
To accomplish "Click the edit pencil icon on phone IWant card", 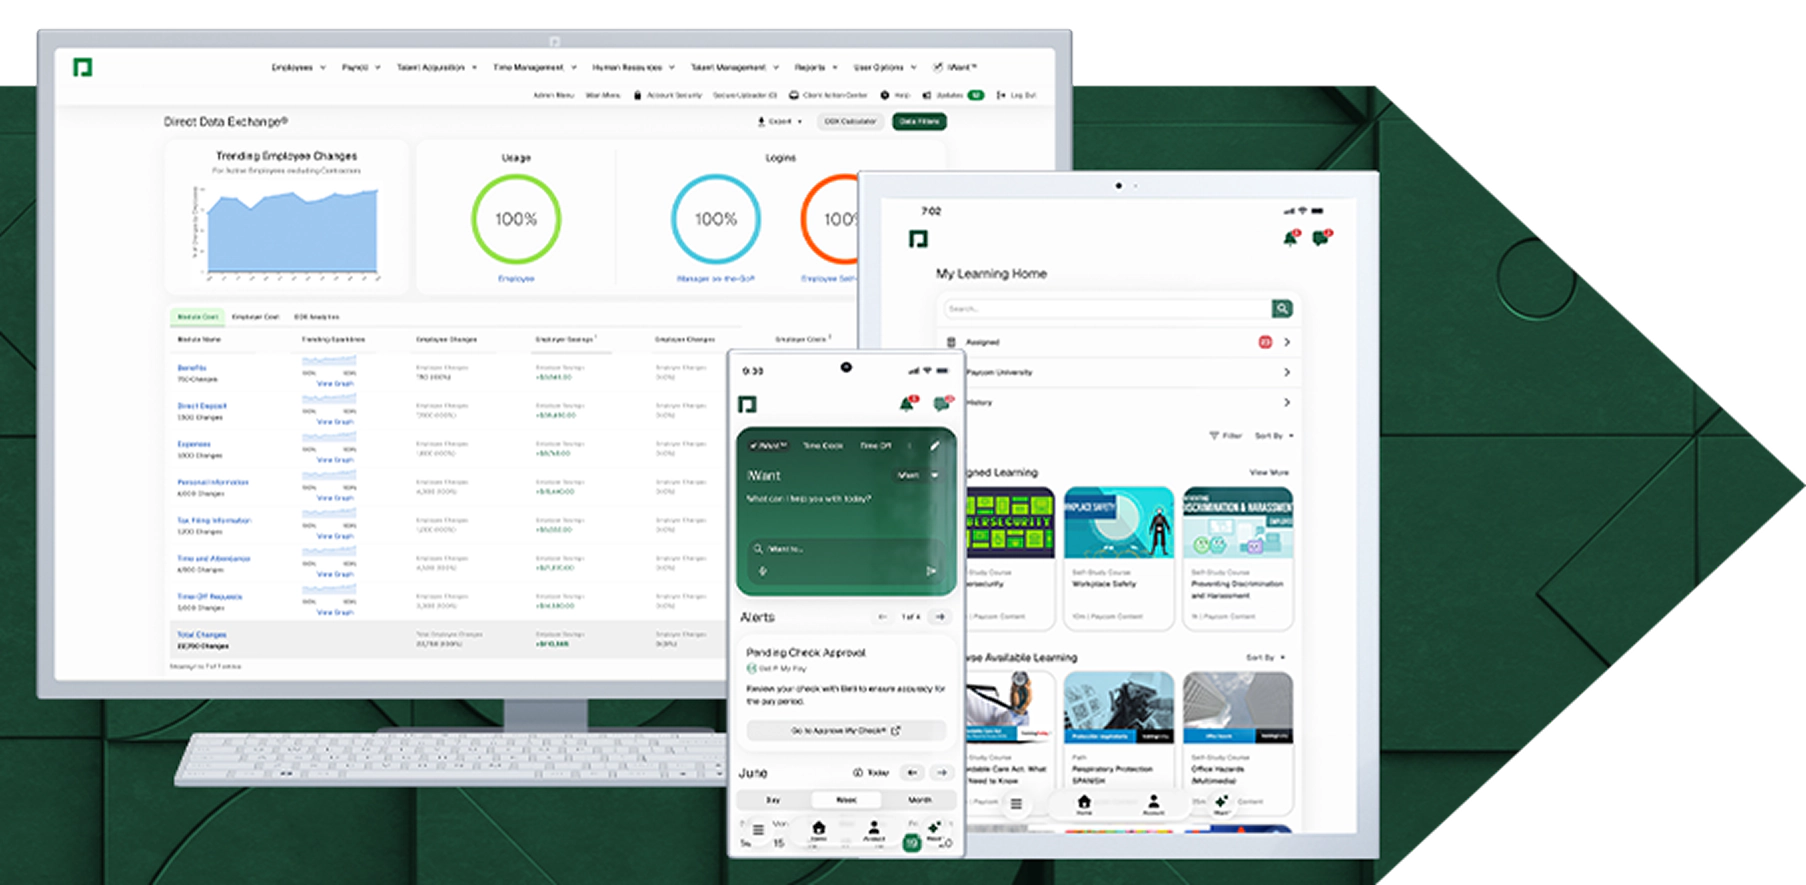I will pyautogui.click(x=935, y=446).
